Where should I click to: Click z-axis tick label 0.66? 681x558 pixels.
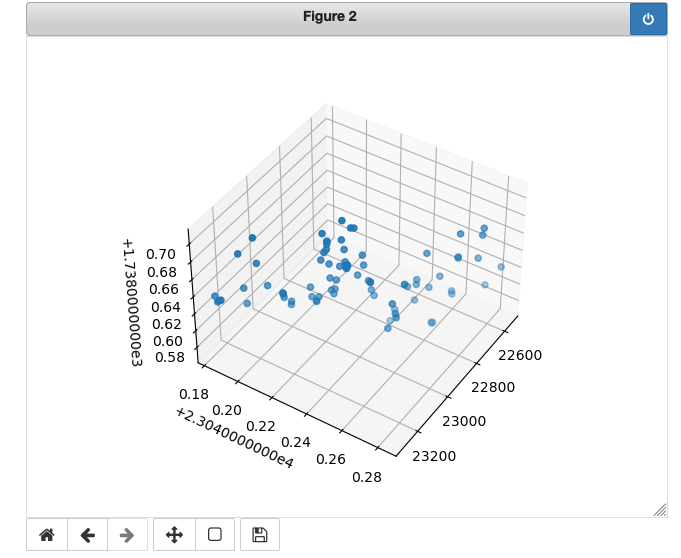click(x=164, y=289)
